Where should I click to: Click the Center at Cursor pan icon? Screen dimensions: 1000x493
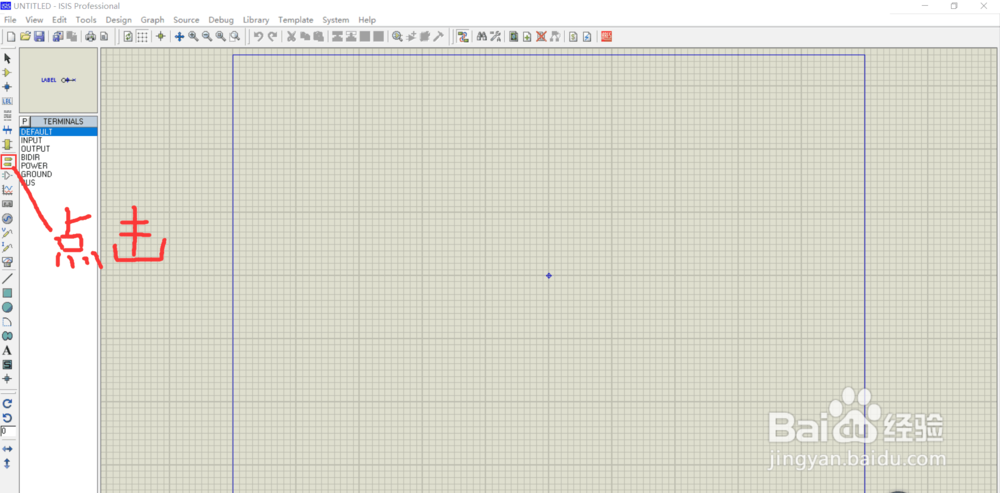click(180, 37)
